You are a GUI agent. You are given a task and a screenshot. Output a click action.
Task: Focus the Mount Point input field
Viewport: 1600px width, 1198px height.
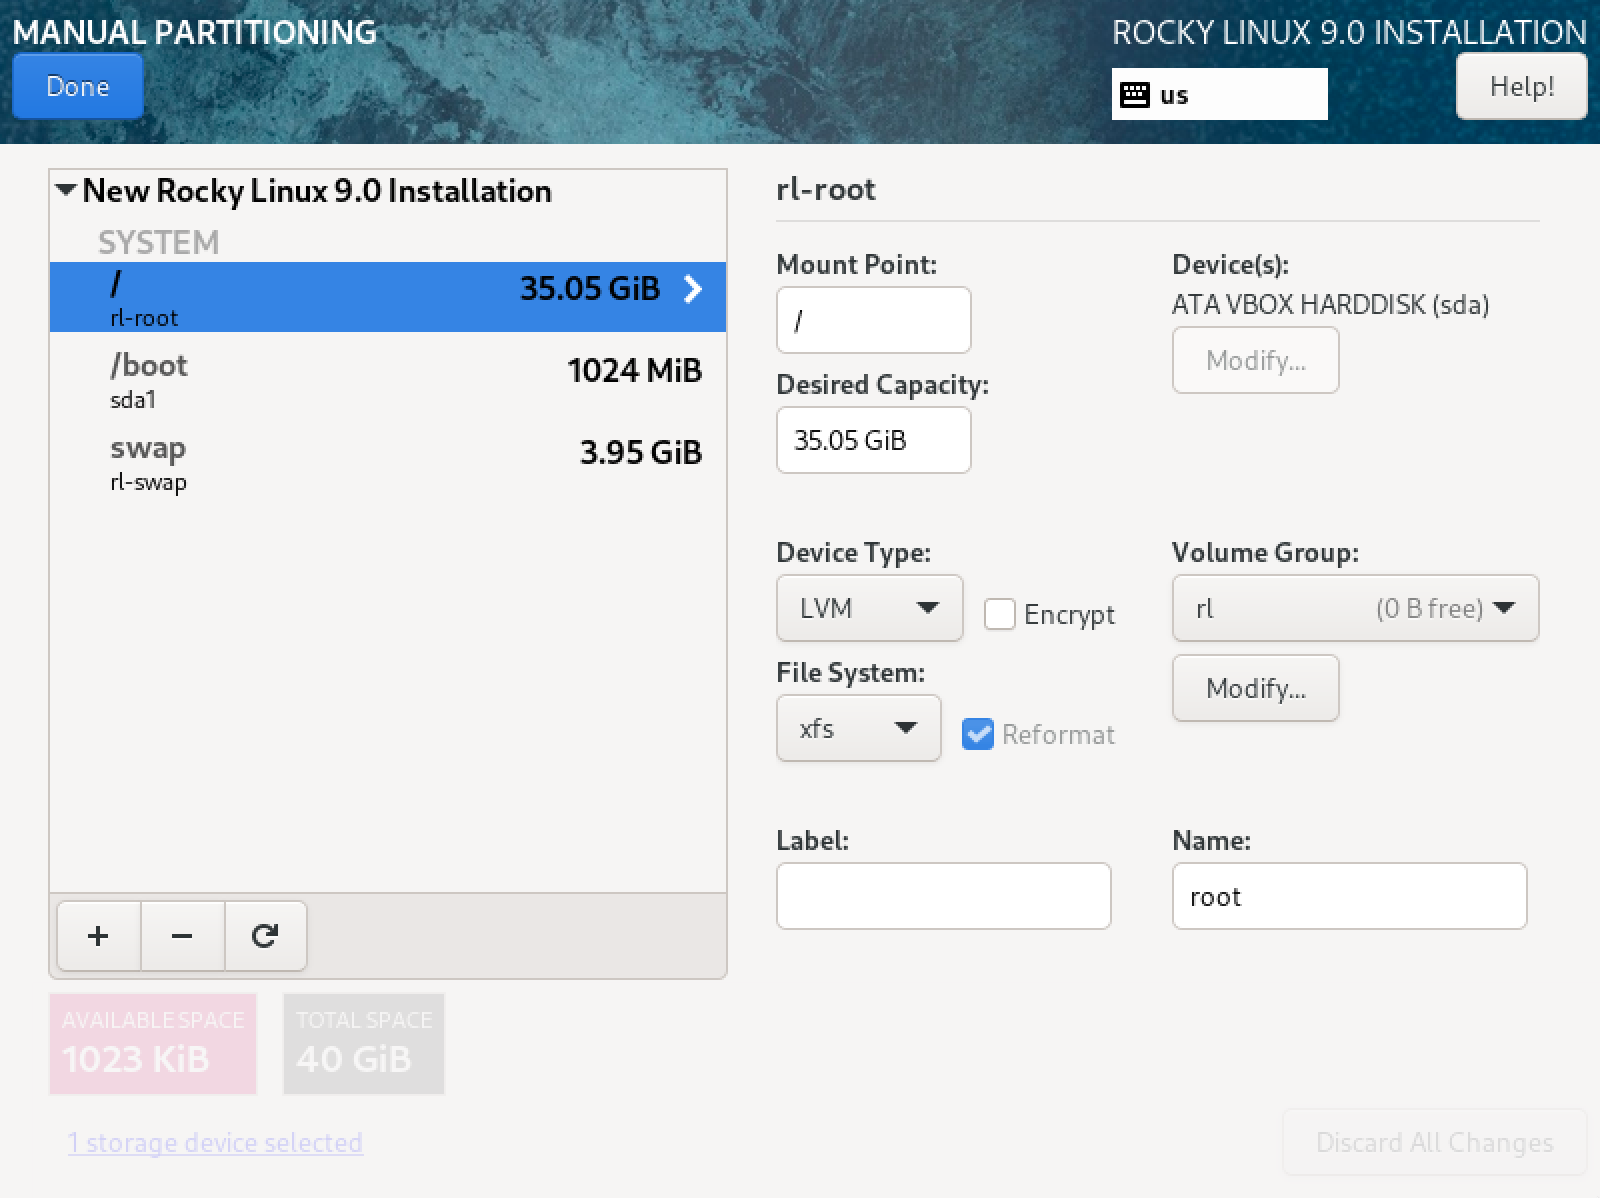pyautogui.click(x=873, y=320)
